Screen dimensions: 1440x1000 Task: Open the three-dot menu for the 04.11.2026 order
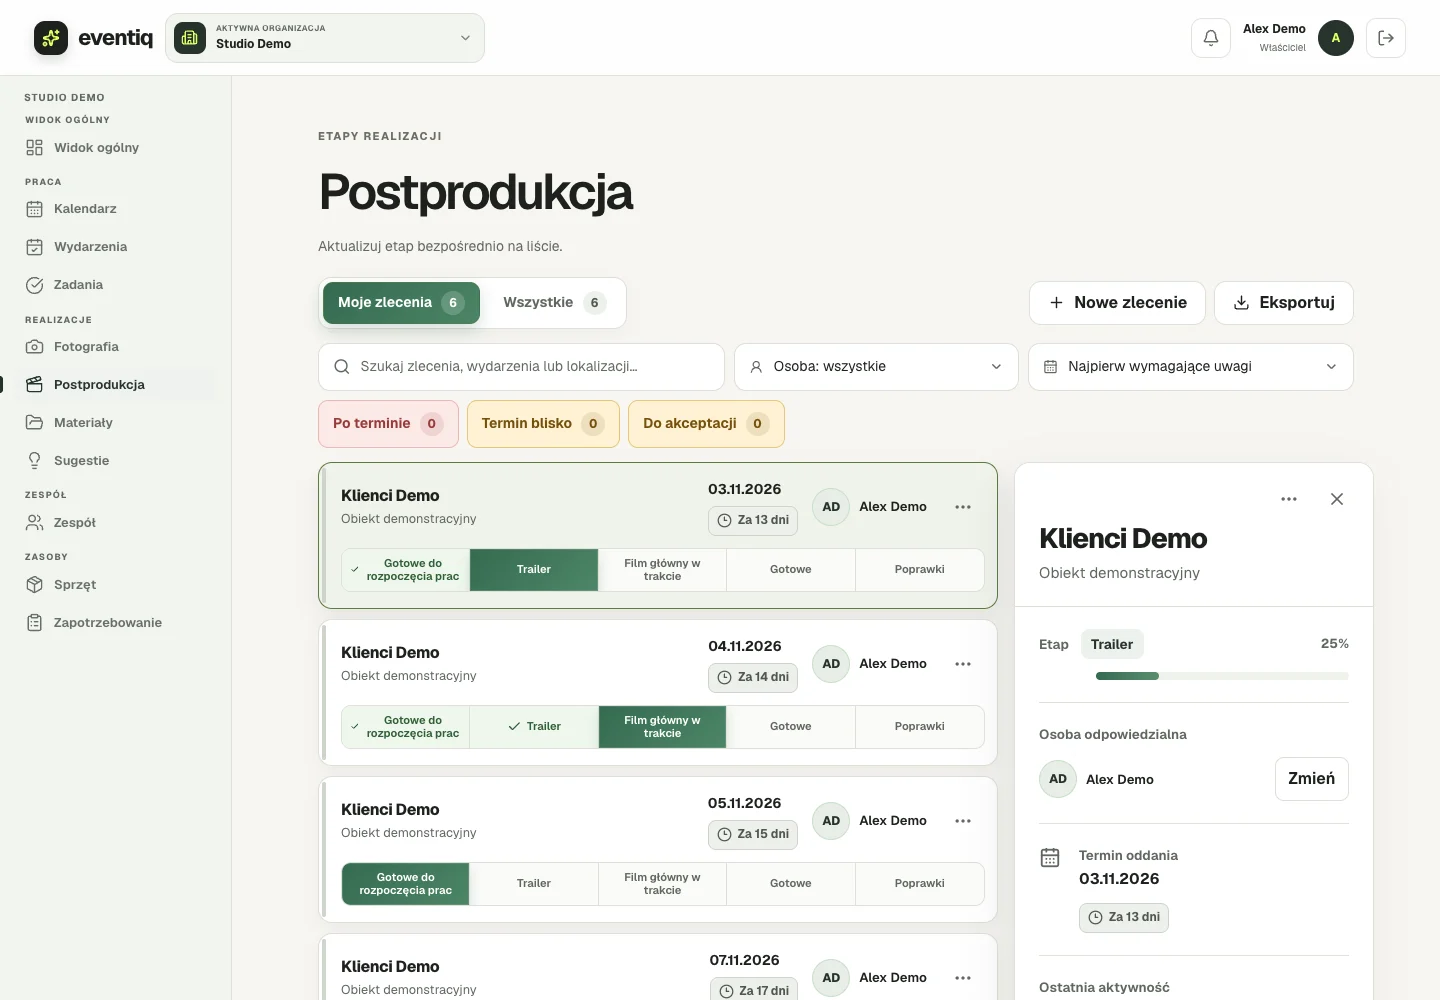(x=963, y=664)
